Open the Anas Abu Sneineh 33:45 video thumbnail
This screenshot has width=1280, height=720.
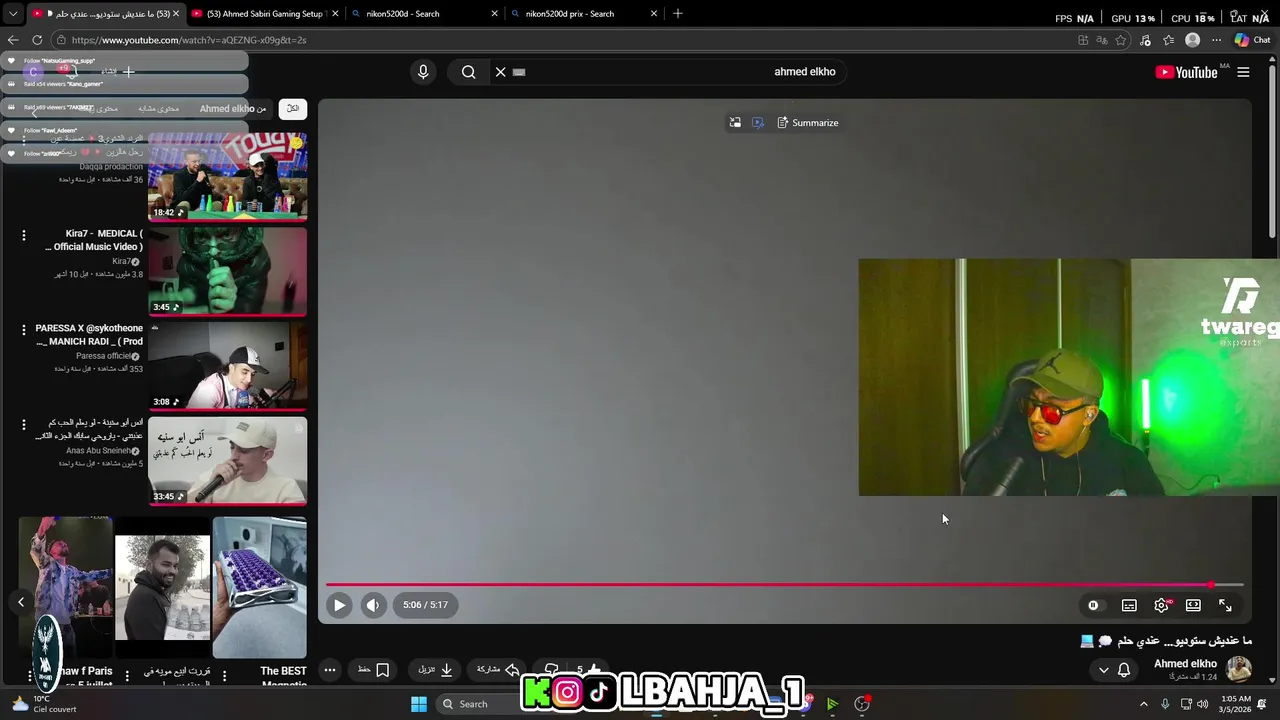click(x=228, y=461)
